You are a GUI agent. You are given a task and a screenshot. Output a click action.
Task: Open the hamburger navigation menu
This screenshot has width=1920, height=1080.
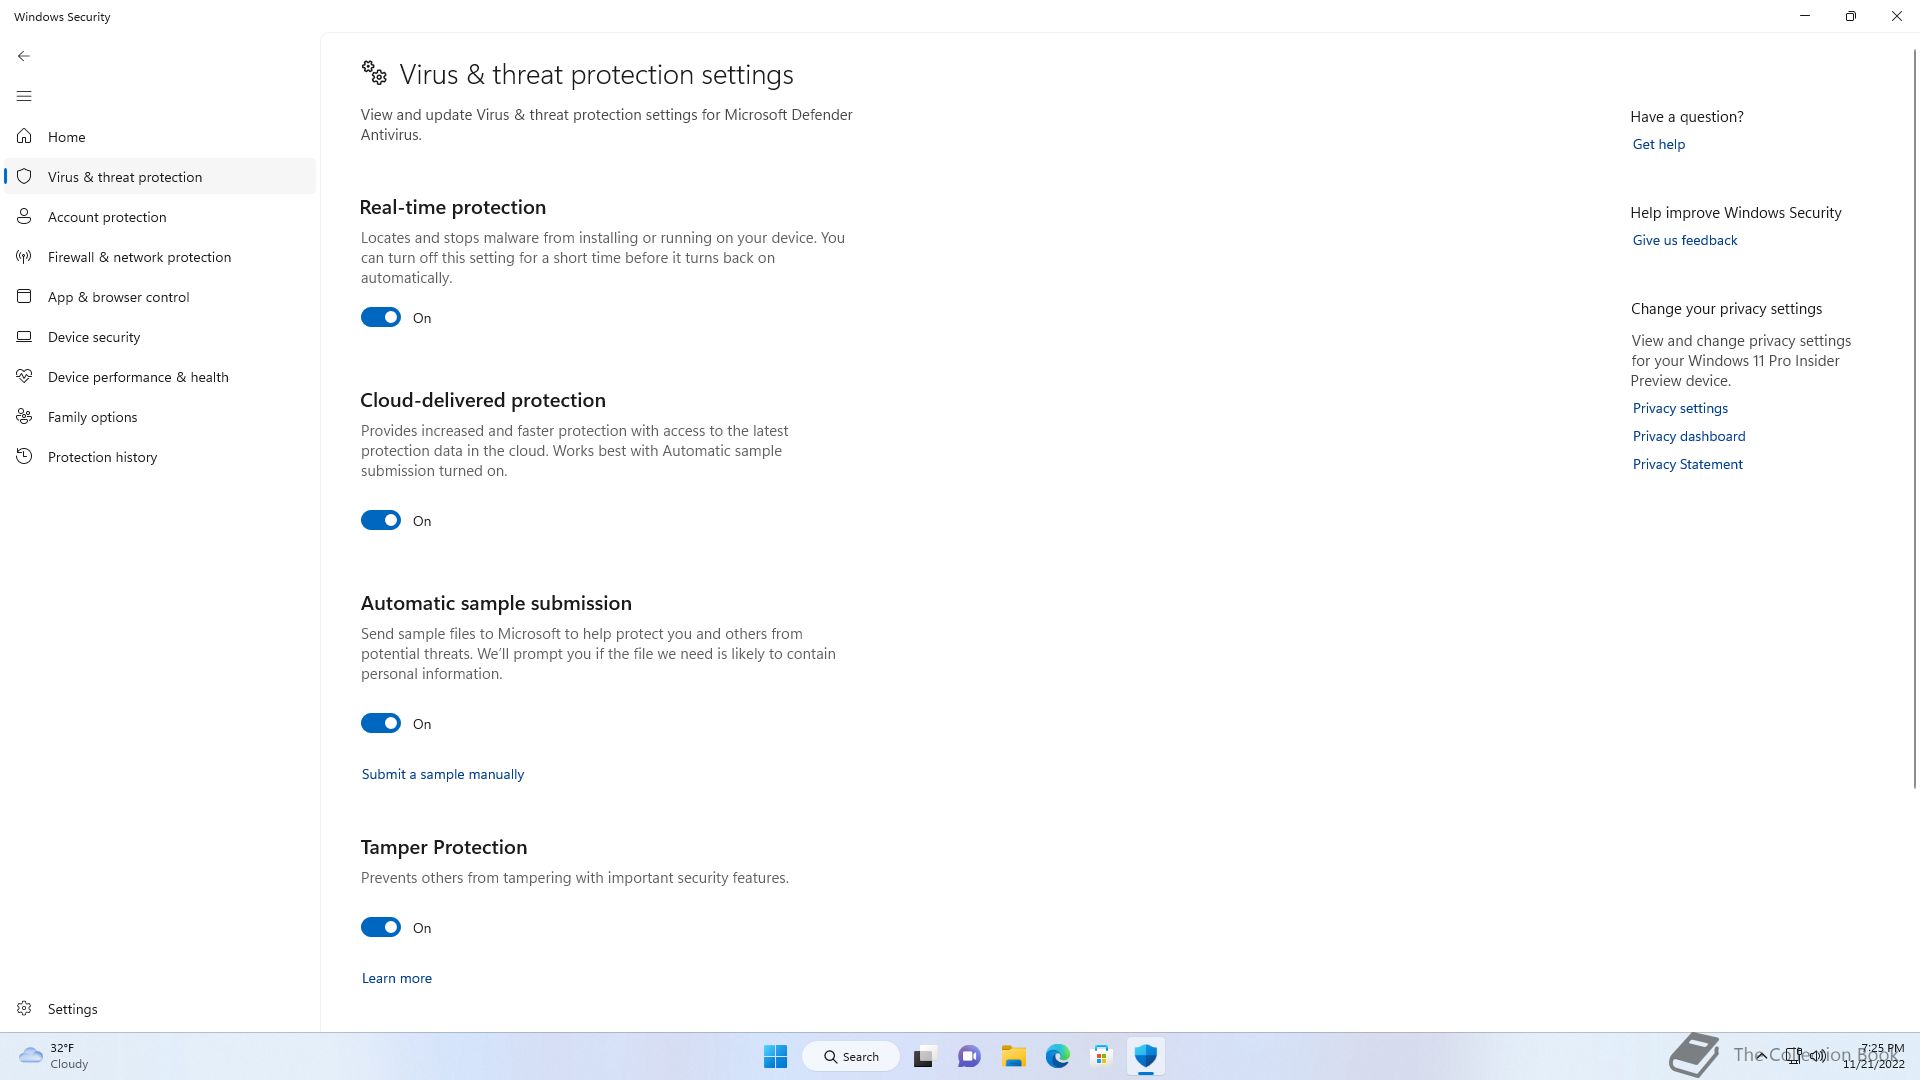(24, 96)
